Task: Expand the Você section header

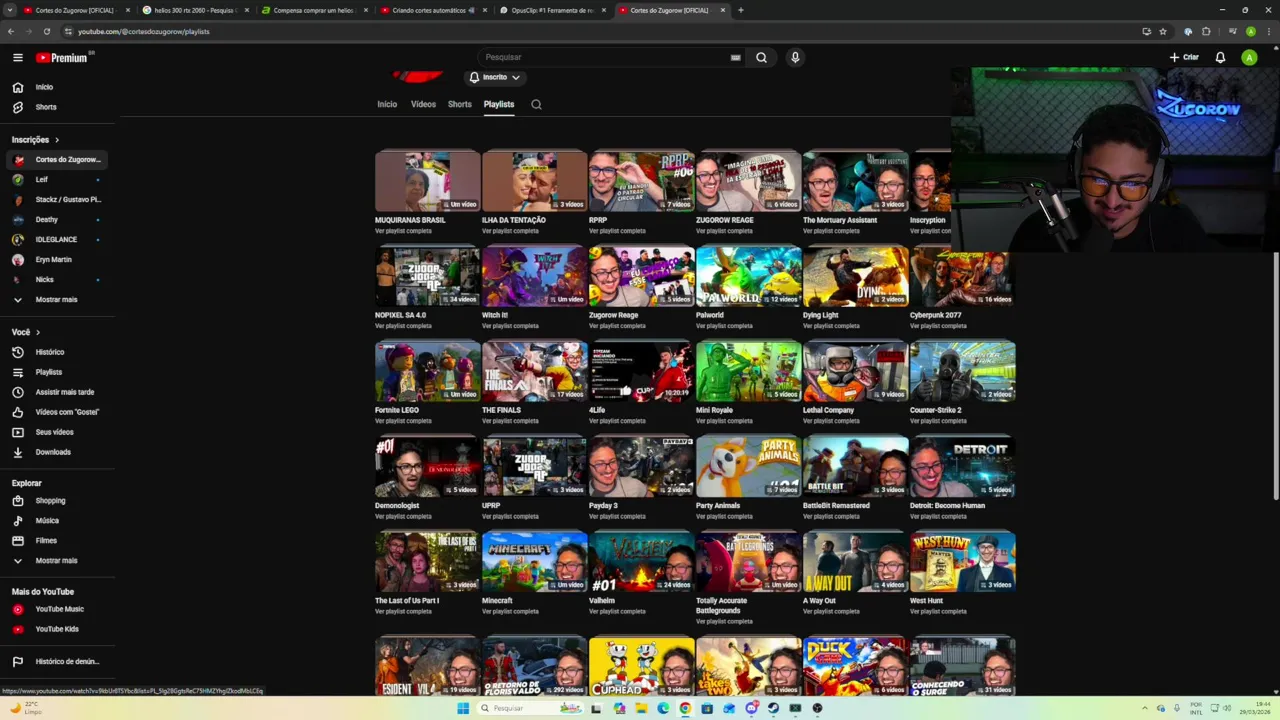Action: point(26,332)
